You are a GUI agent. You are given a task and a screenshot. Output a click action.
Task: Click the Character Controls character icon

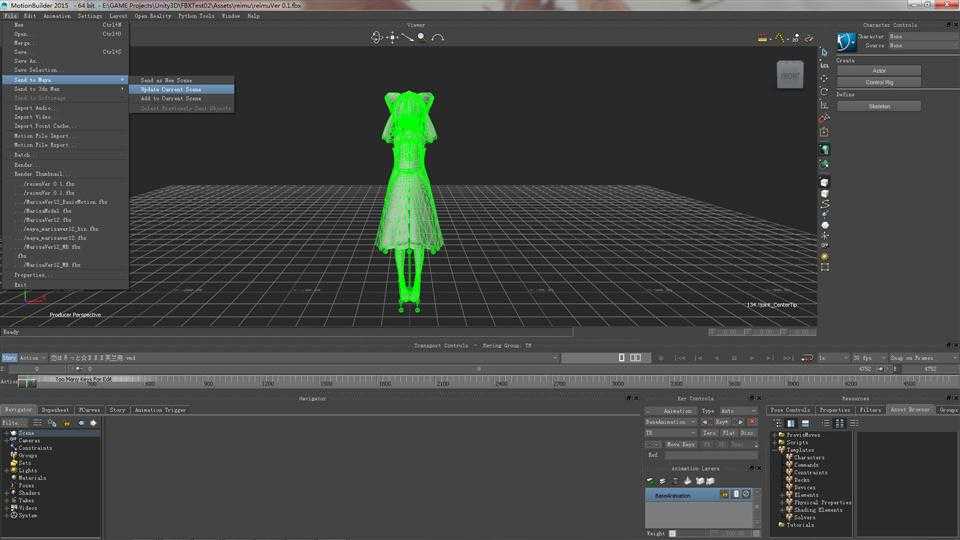pyautogui.click(x=846, y=42)
